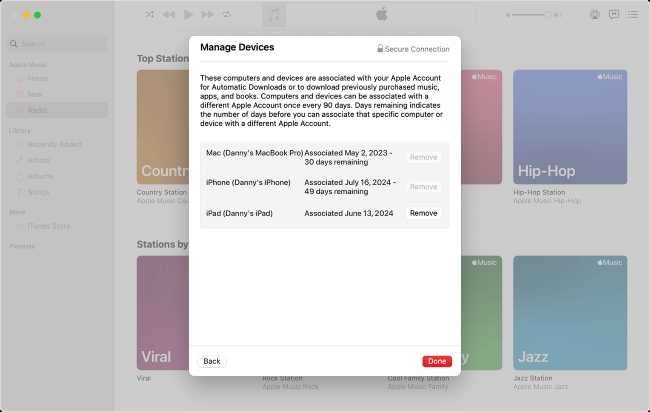Open the Country station tile
Screen dimensions: 650x412
(x=163, y=127)
